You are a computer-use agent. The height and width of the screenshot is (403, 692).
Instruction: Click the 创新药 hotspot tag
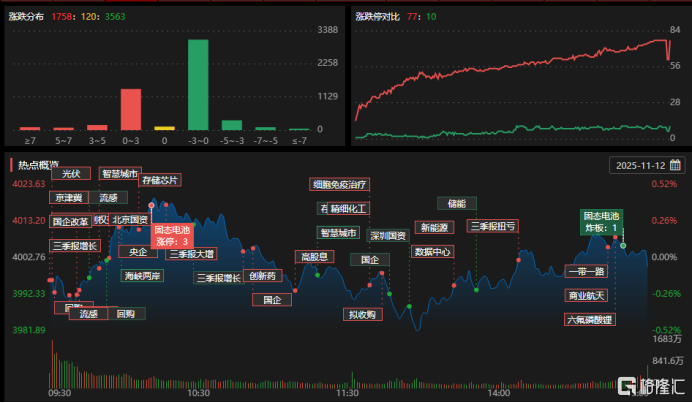(x=262, y=276)
